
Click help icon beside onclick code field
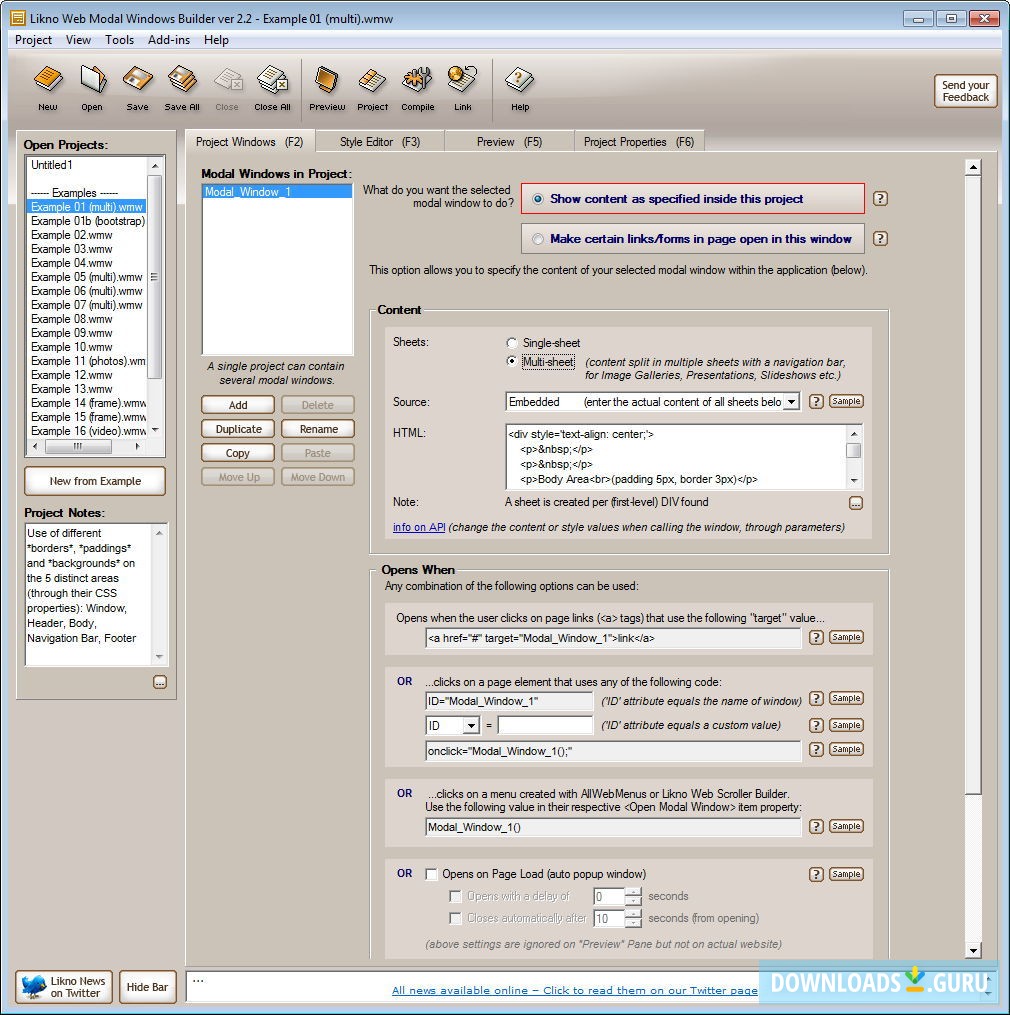[x=816, y=749]
